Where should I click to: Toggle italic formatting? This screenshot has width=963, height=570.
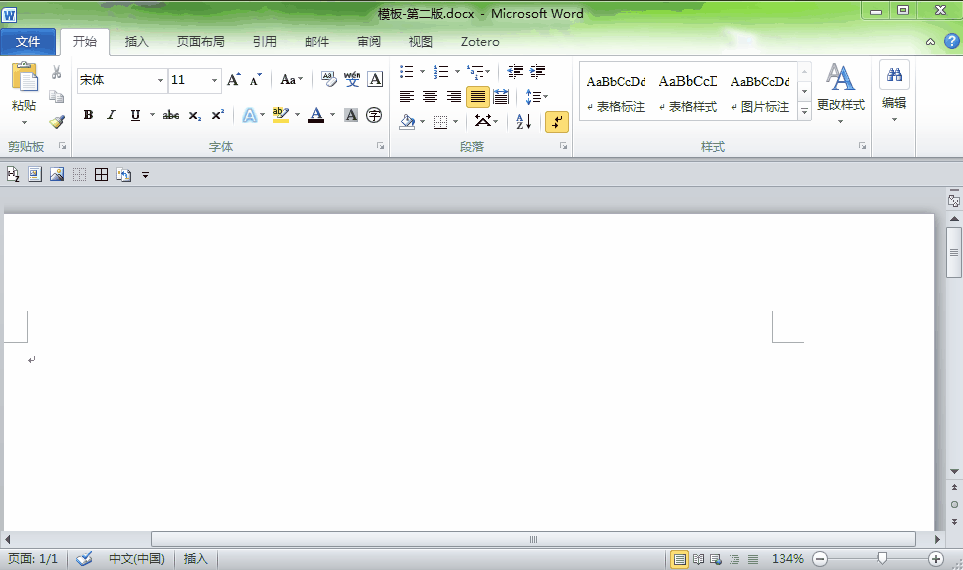111,115
